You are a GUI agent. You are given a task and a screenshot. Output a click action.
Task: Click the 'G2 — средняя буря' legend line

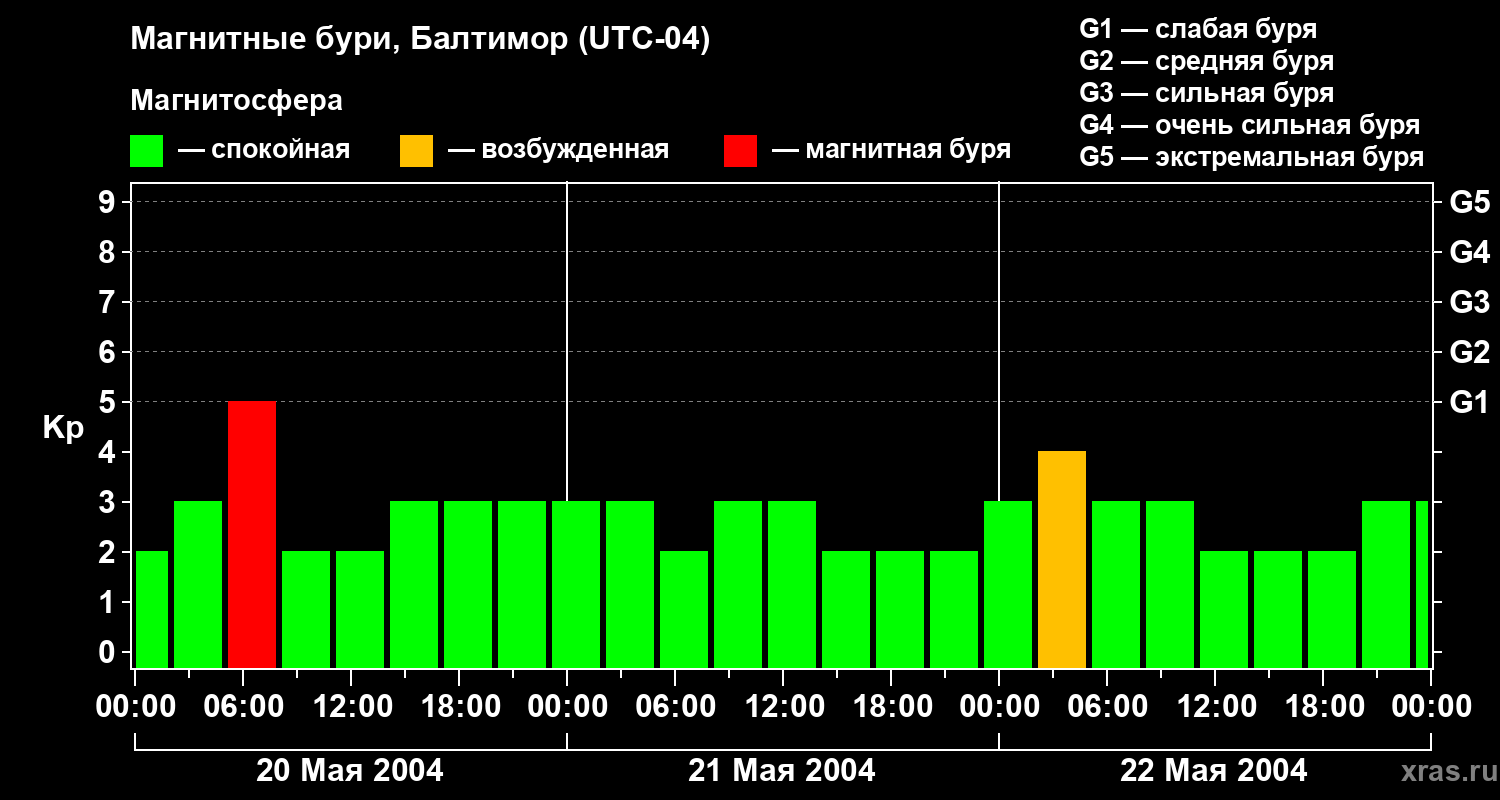1206,61
